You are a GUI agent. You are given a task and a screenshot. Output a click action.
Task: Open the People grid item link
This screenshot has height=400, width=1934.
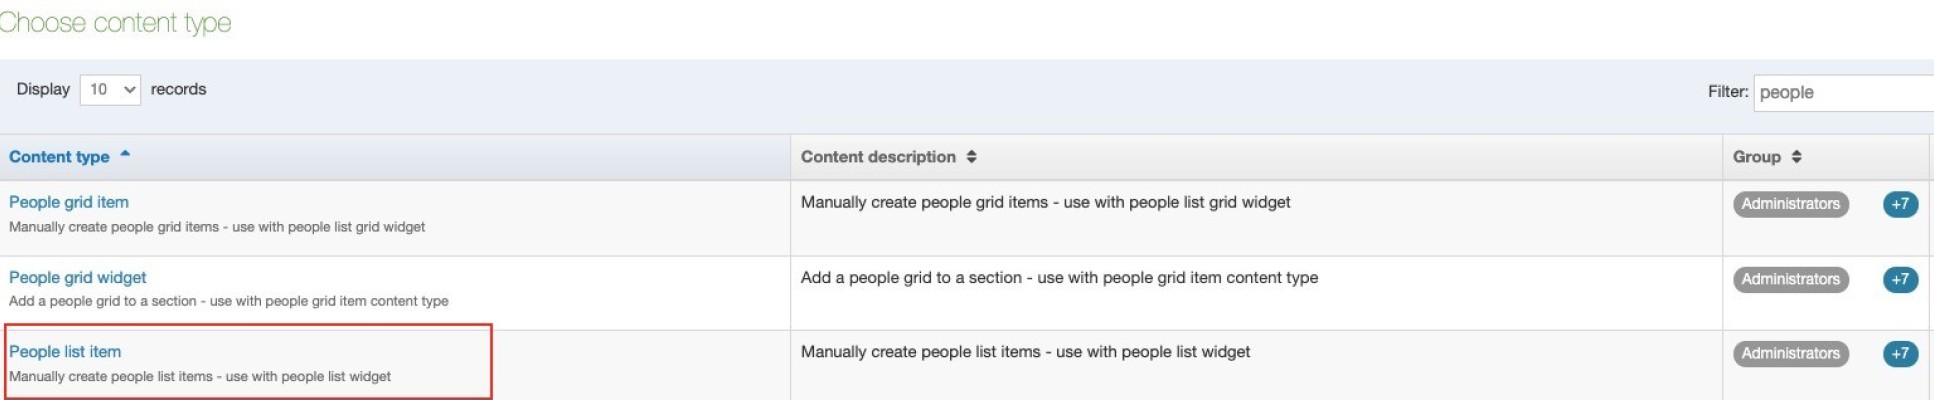tap(69, 202)
